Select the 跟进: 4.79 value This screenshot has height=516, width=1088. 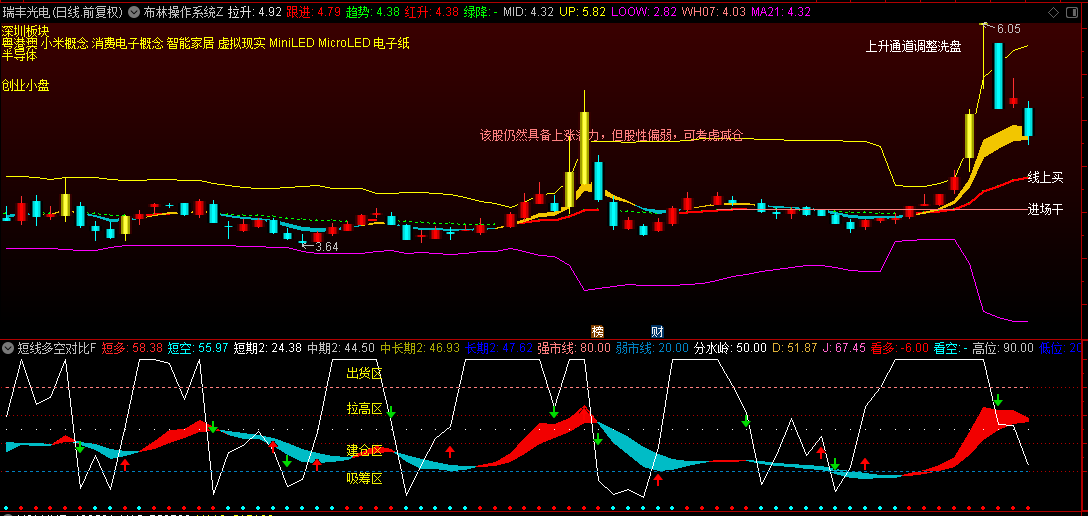pos(313,12)
